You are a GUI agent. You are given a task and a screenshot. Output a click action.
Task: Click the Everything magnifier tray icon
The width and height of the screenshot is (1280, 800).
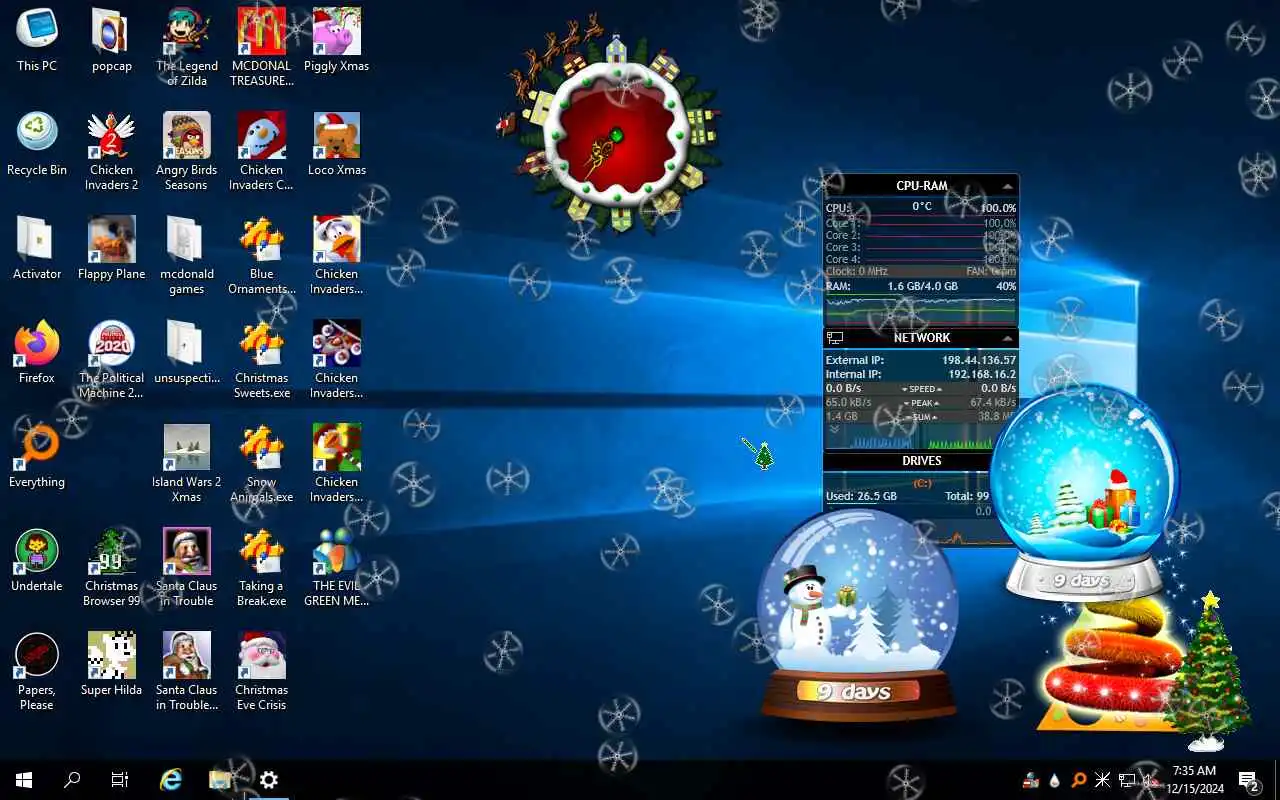(1079, 780)
